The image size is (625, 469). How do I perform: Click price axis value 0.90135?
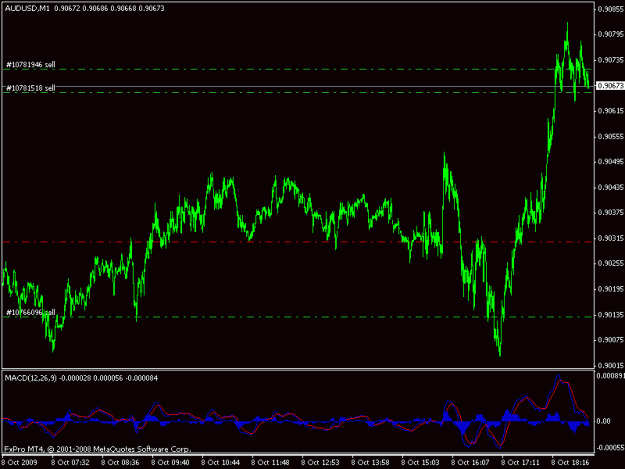tap(611, 314)
